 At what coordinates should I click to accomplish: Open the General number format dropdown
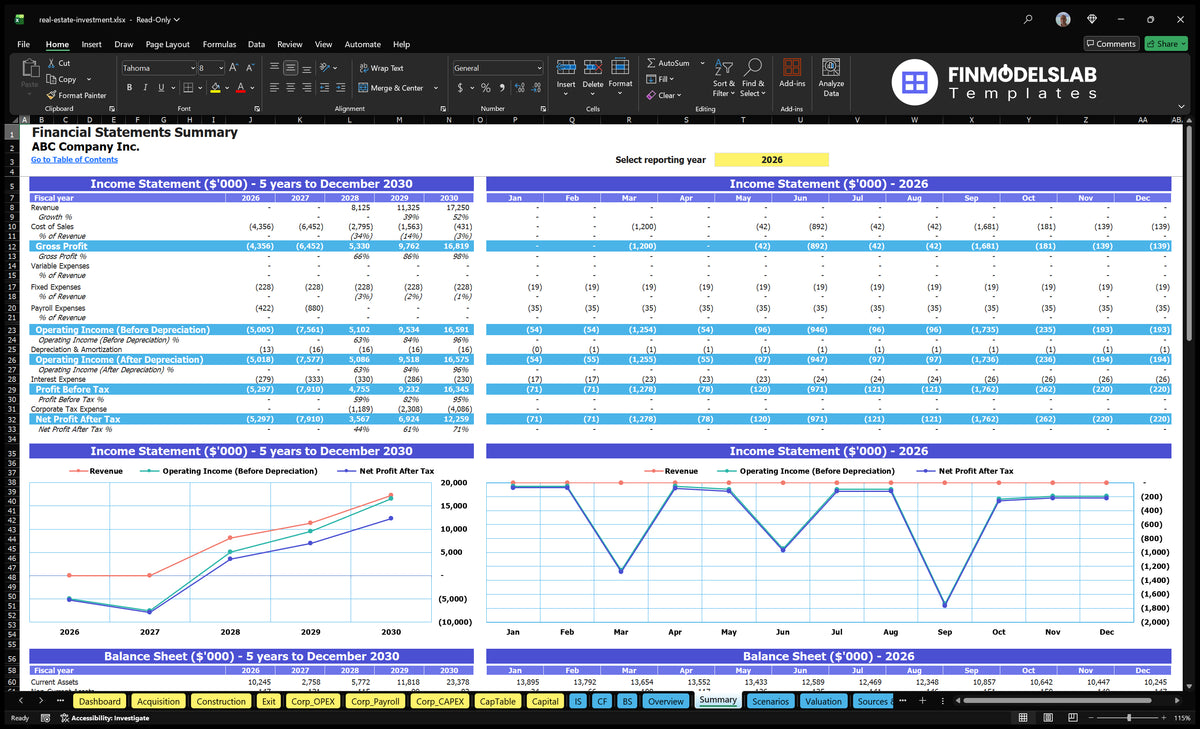pyautogui.click(x=539, y=68)
